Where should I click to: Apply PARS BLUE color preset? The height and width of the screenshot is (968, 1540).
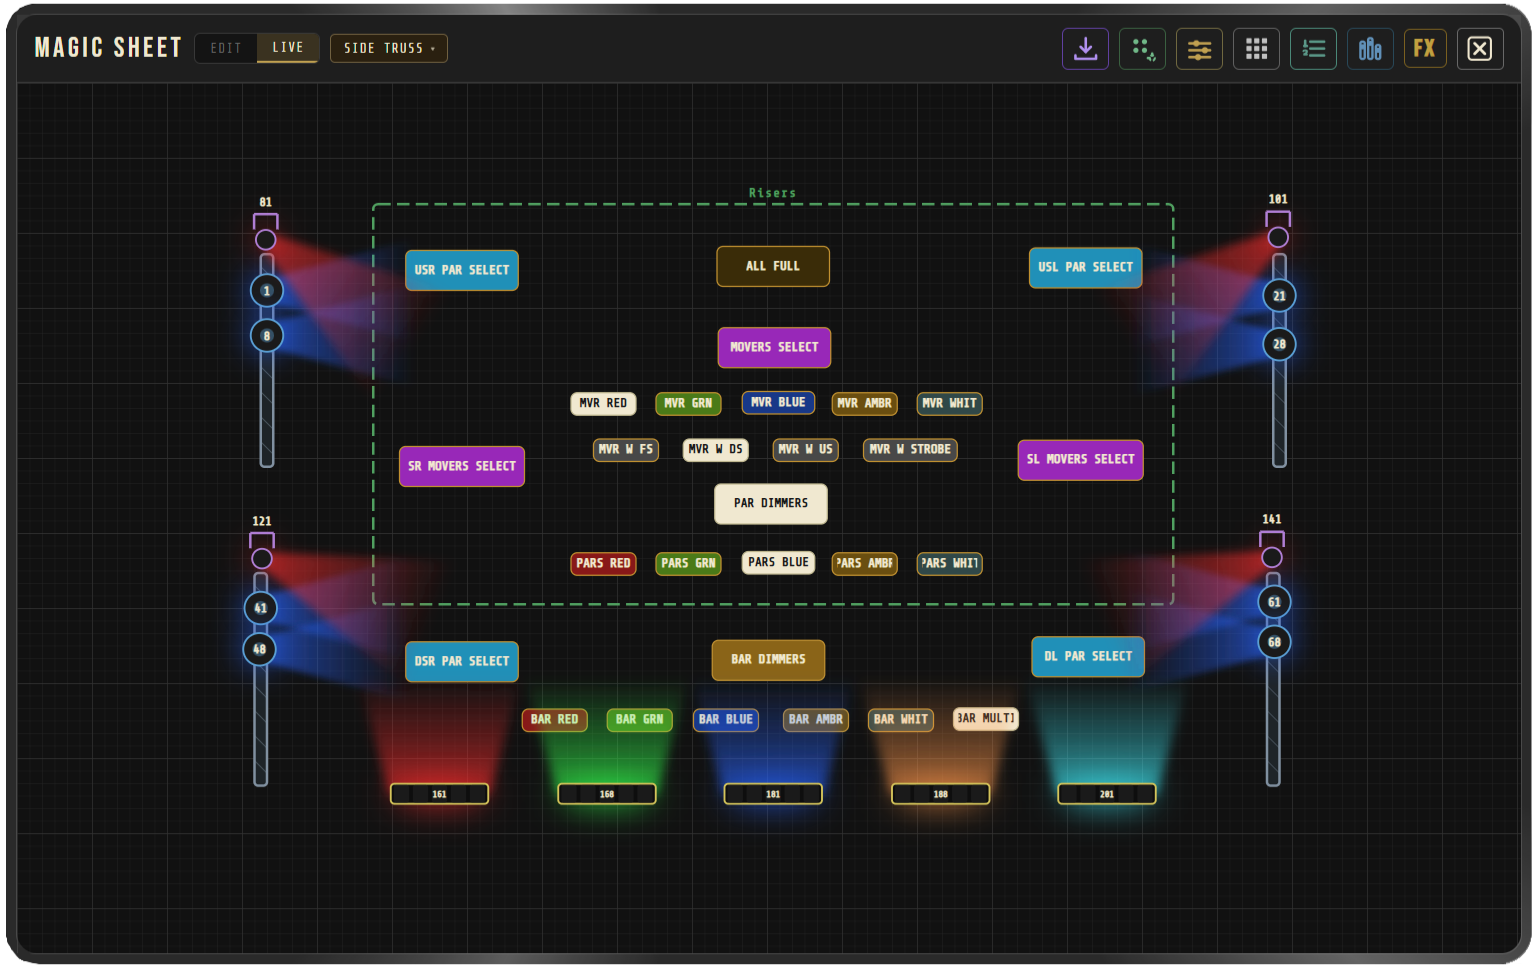778,562
